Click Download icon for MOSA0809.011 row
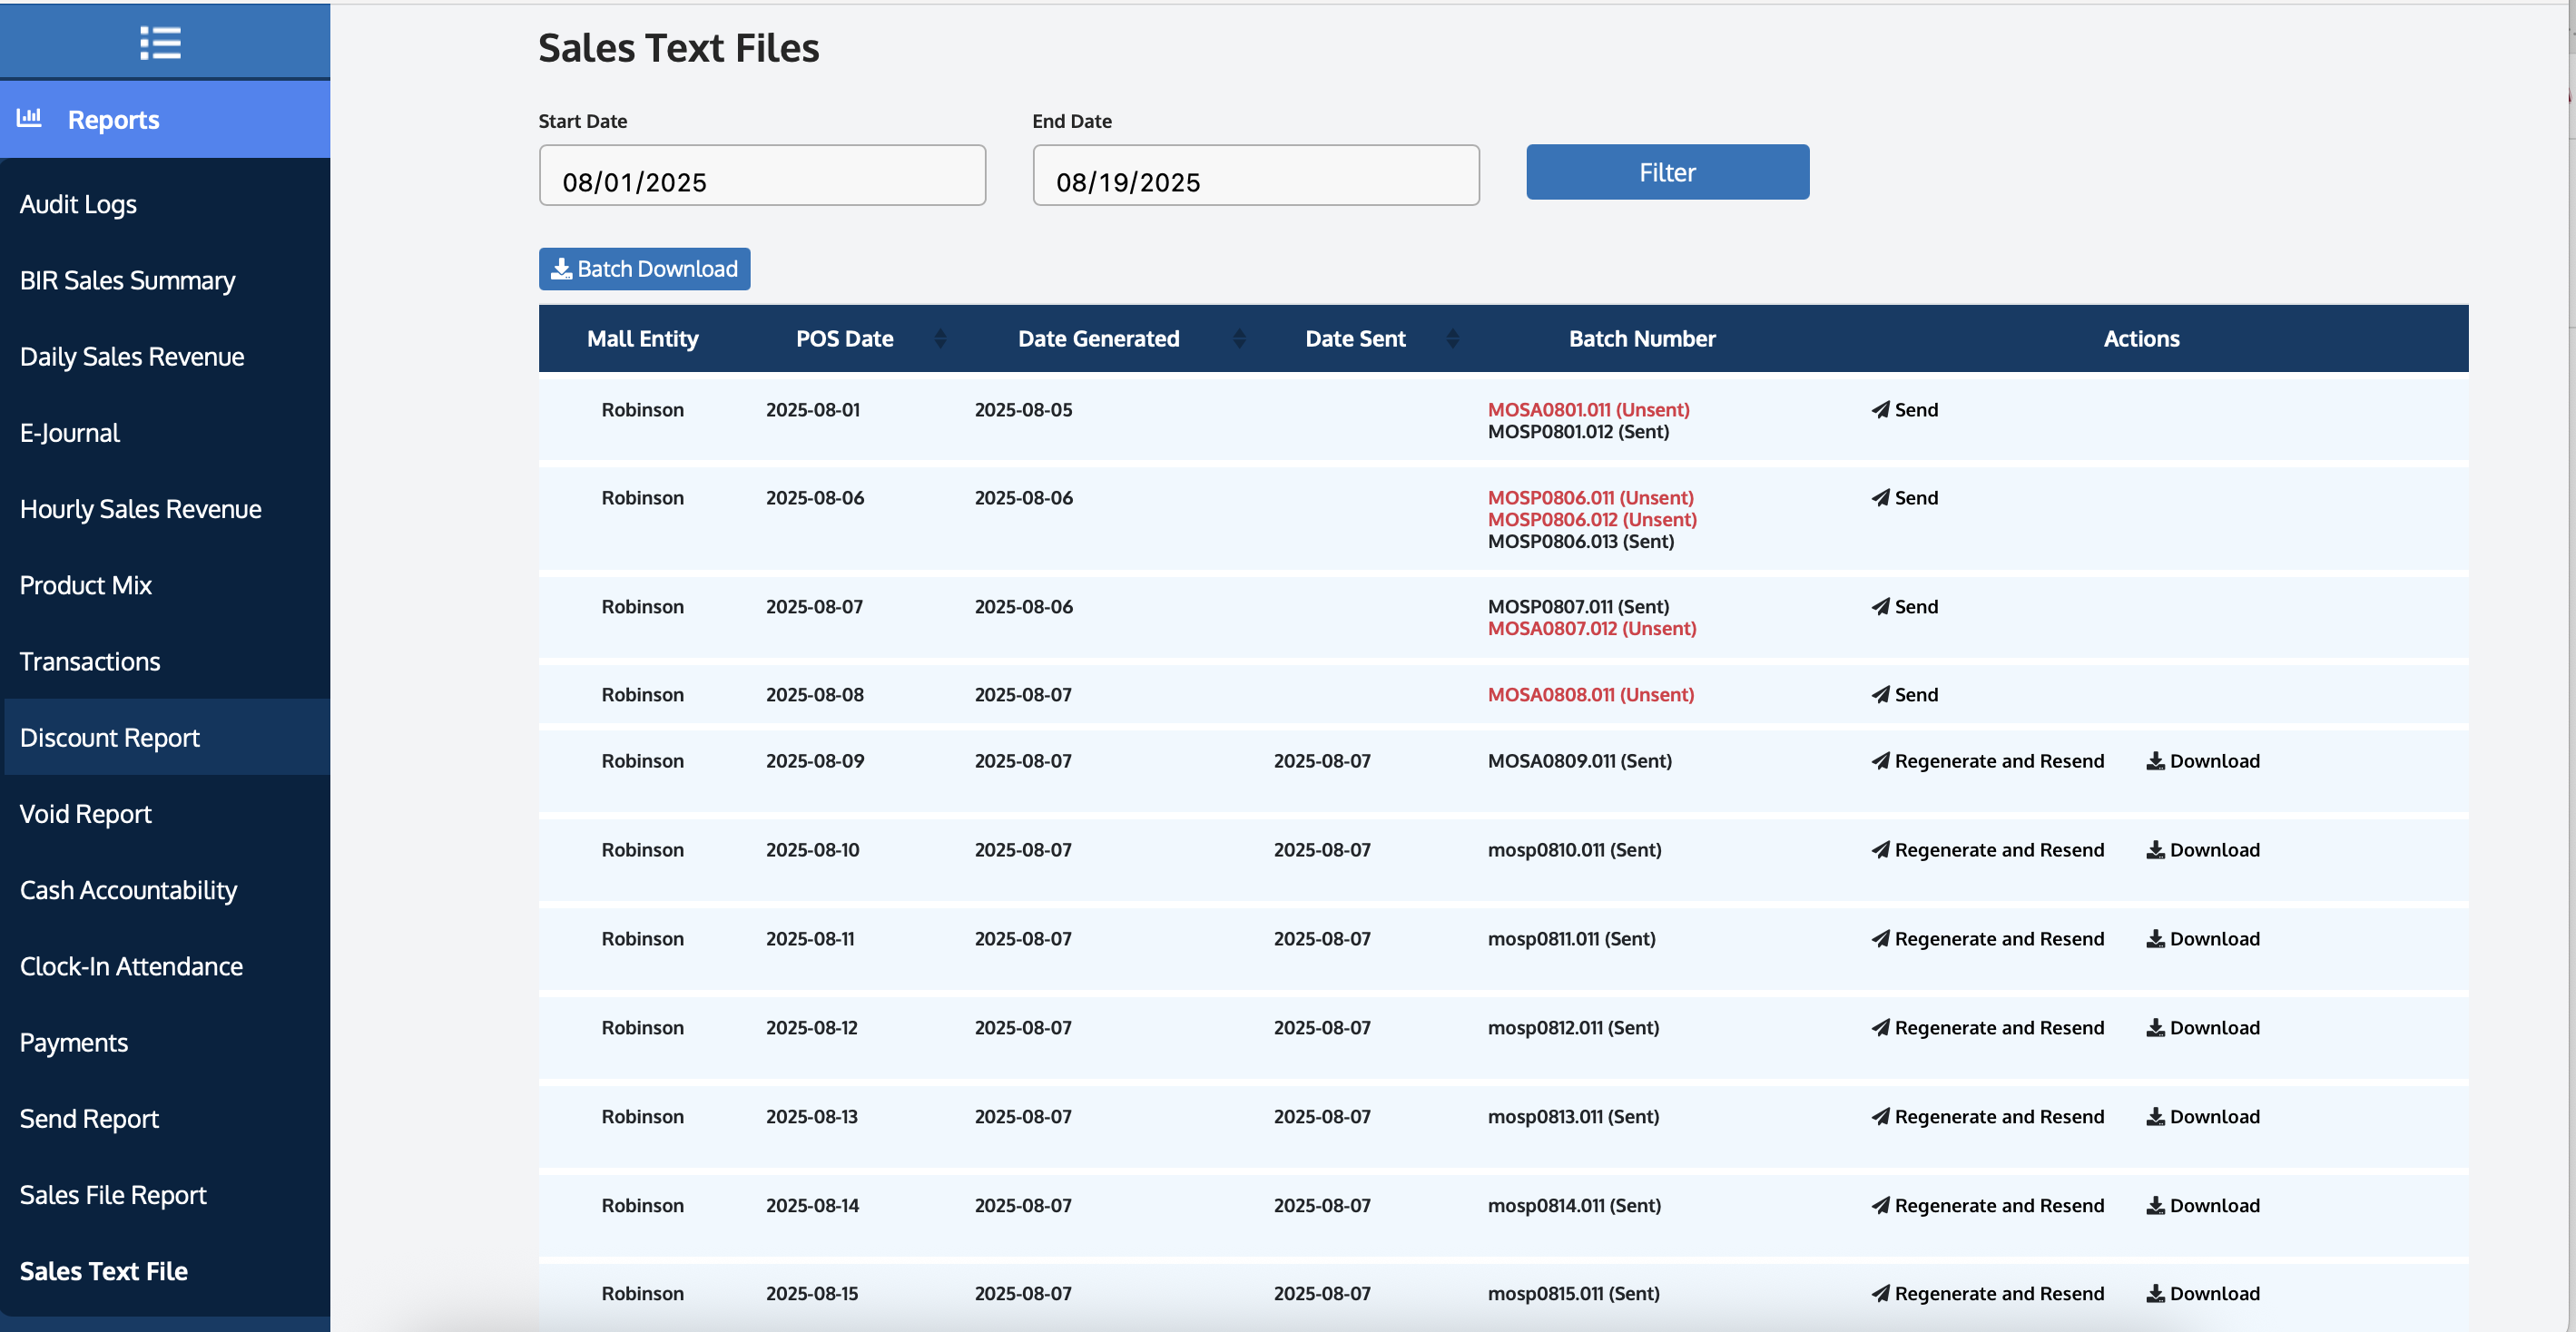 (x=2155, y=761)
